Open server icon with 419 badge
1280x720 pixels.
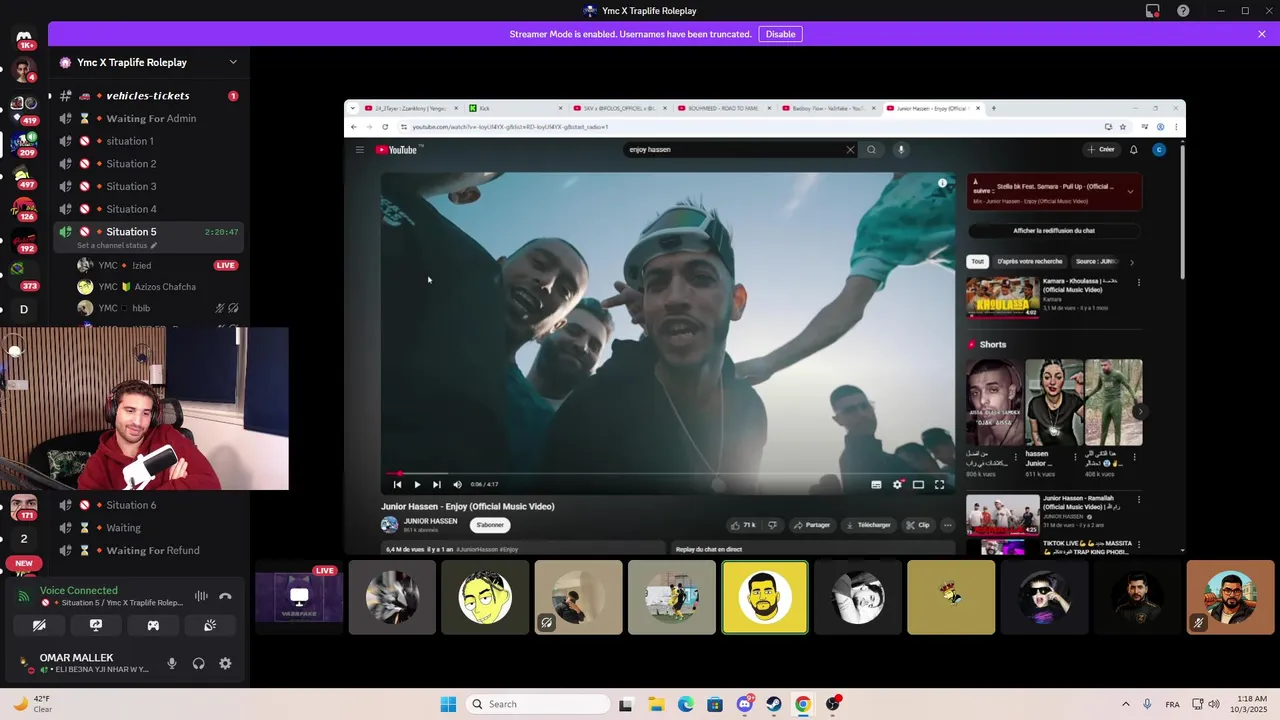pos(24,107)
